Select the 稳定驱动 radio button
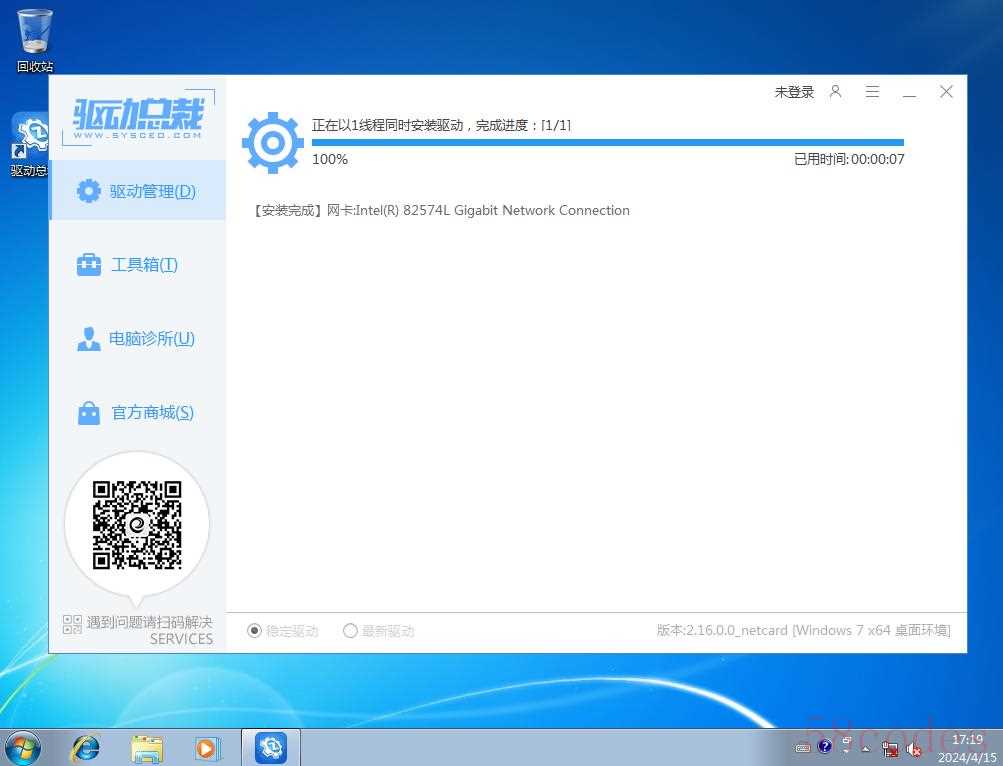This screenshot has height=766, width=1003. pyautogui.click(x=254, y=631)
